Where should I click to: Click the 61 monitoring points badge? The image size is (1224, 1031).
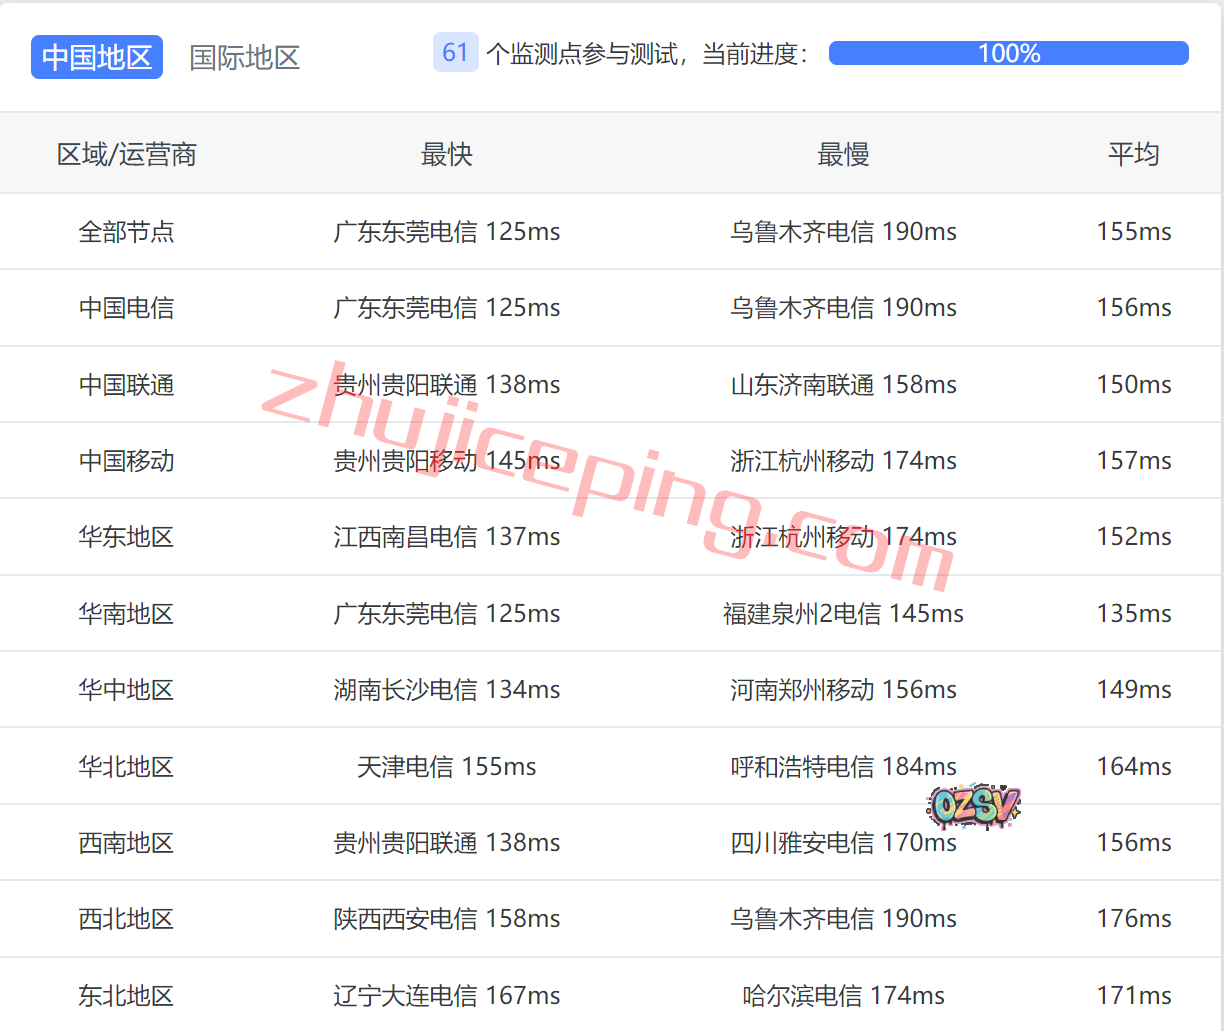[x=455, y=53]
